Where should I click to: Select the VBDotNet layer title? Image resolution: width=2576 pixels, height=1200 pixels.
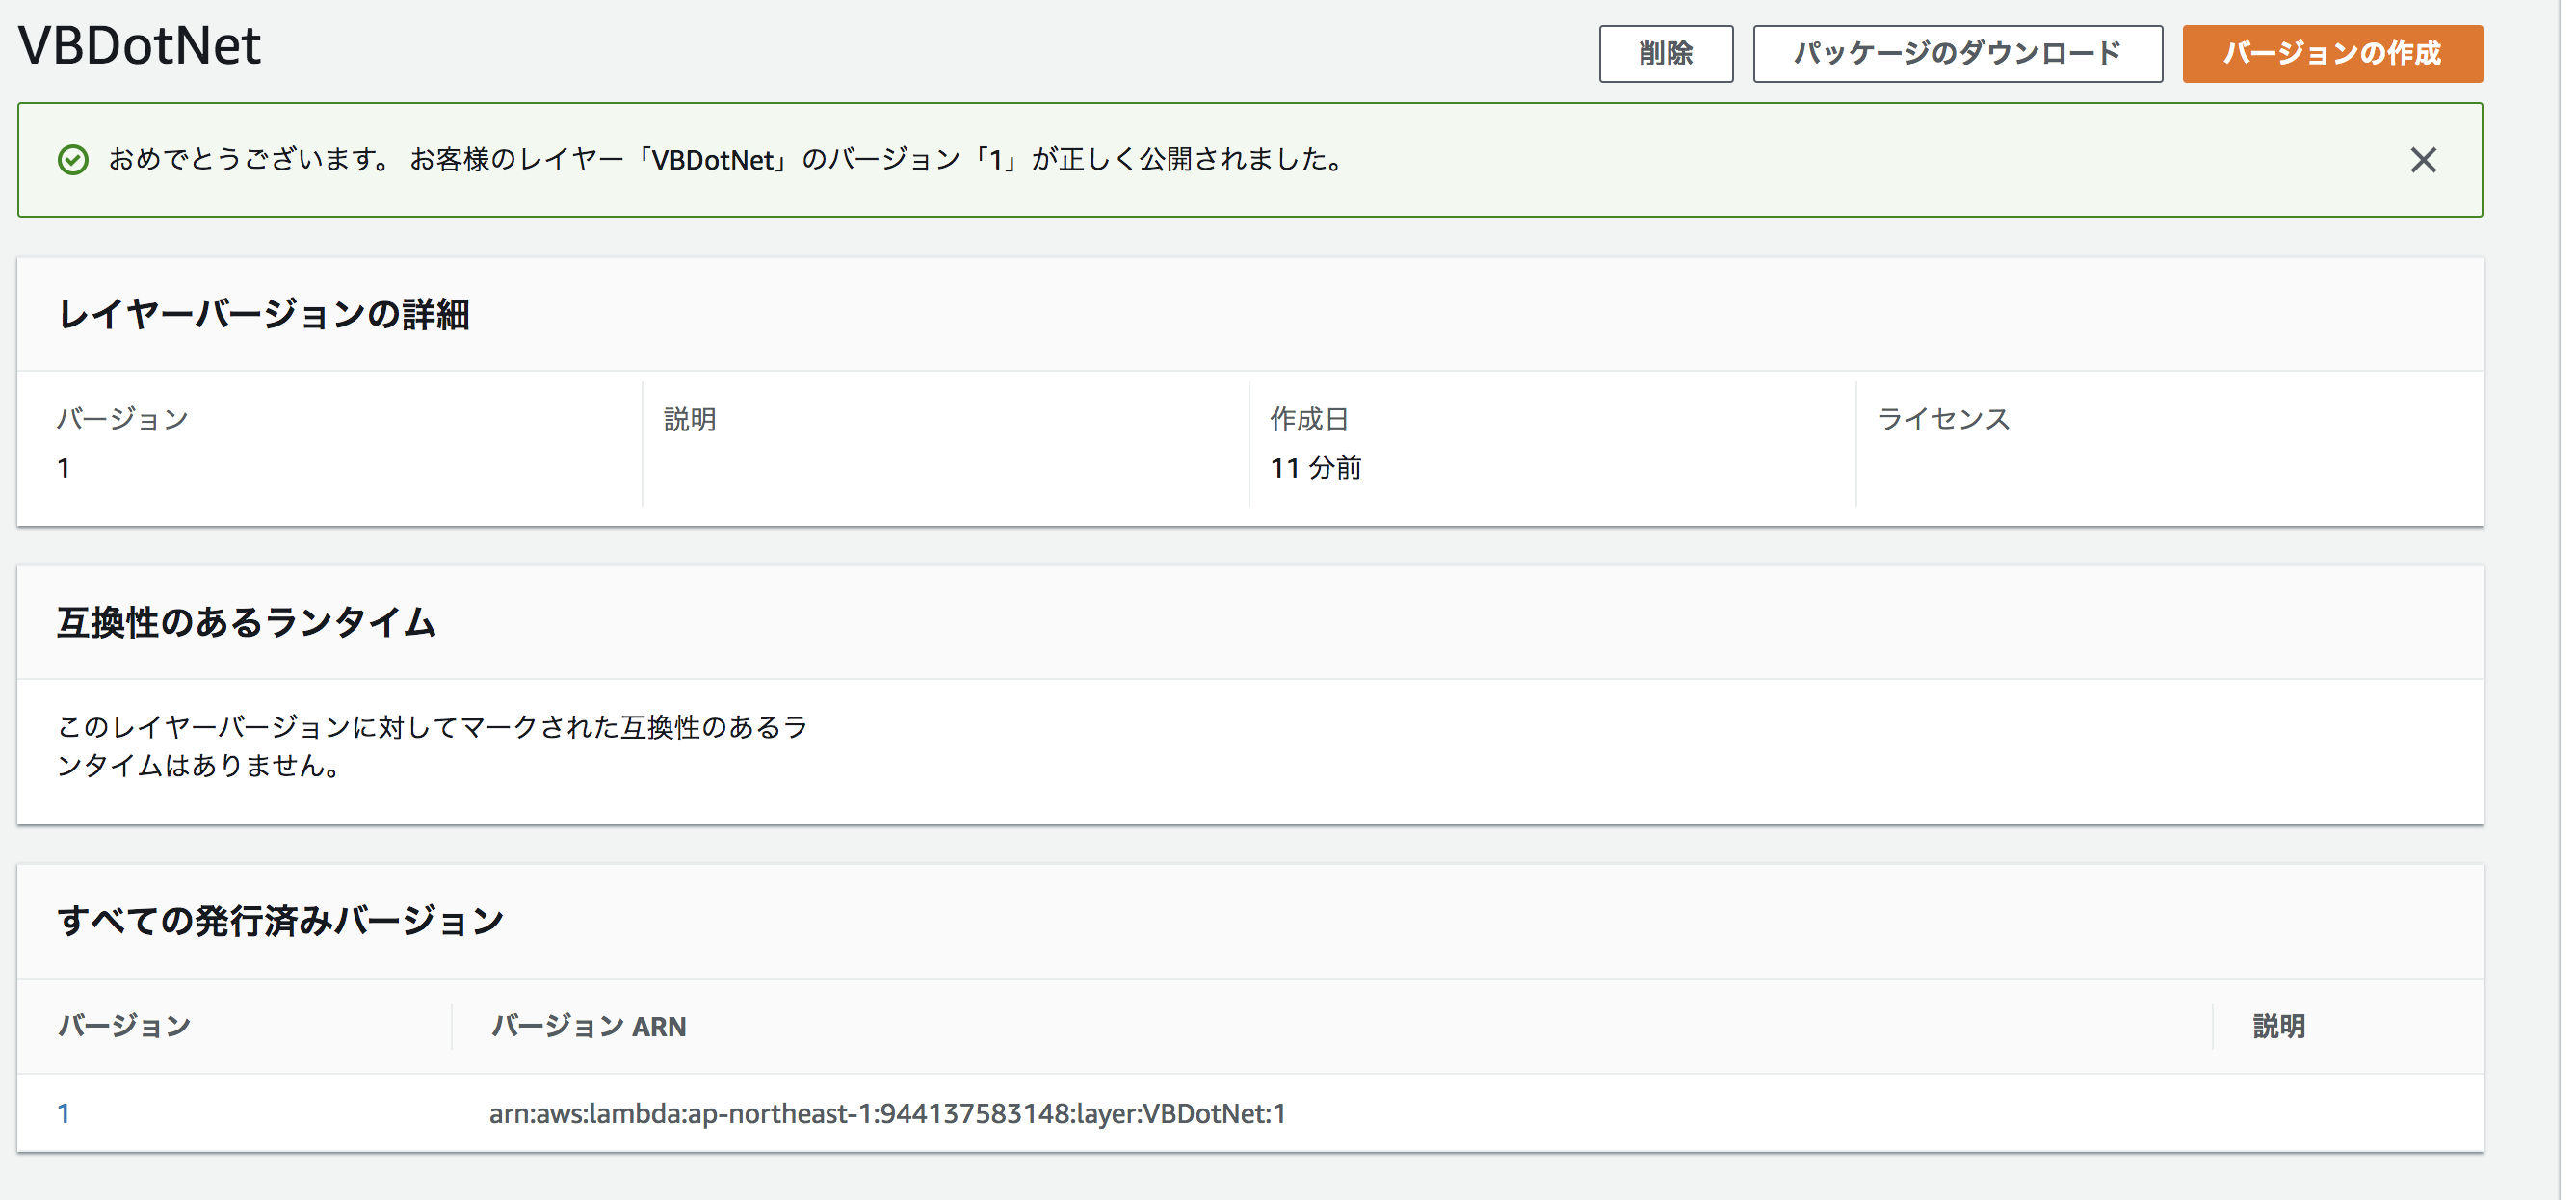(139, 44)
